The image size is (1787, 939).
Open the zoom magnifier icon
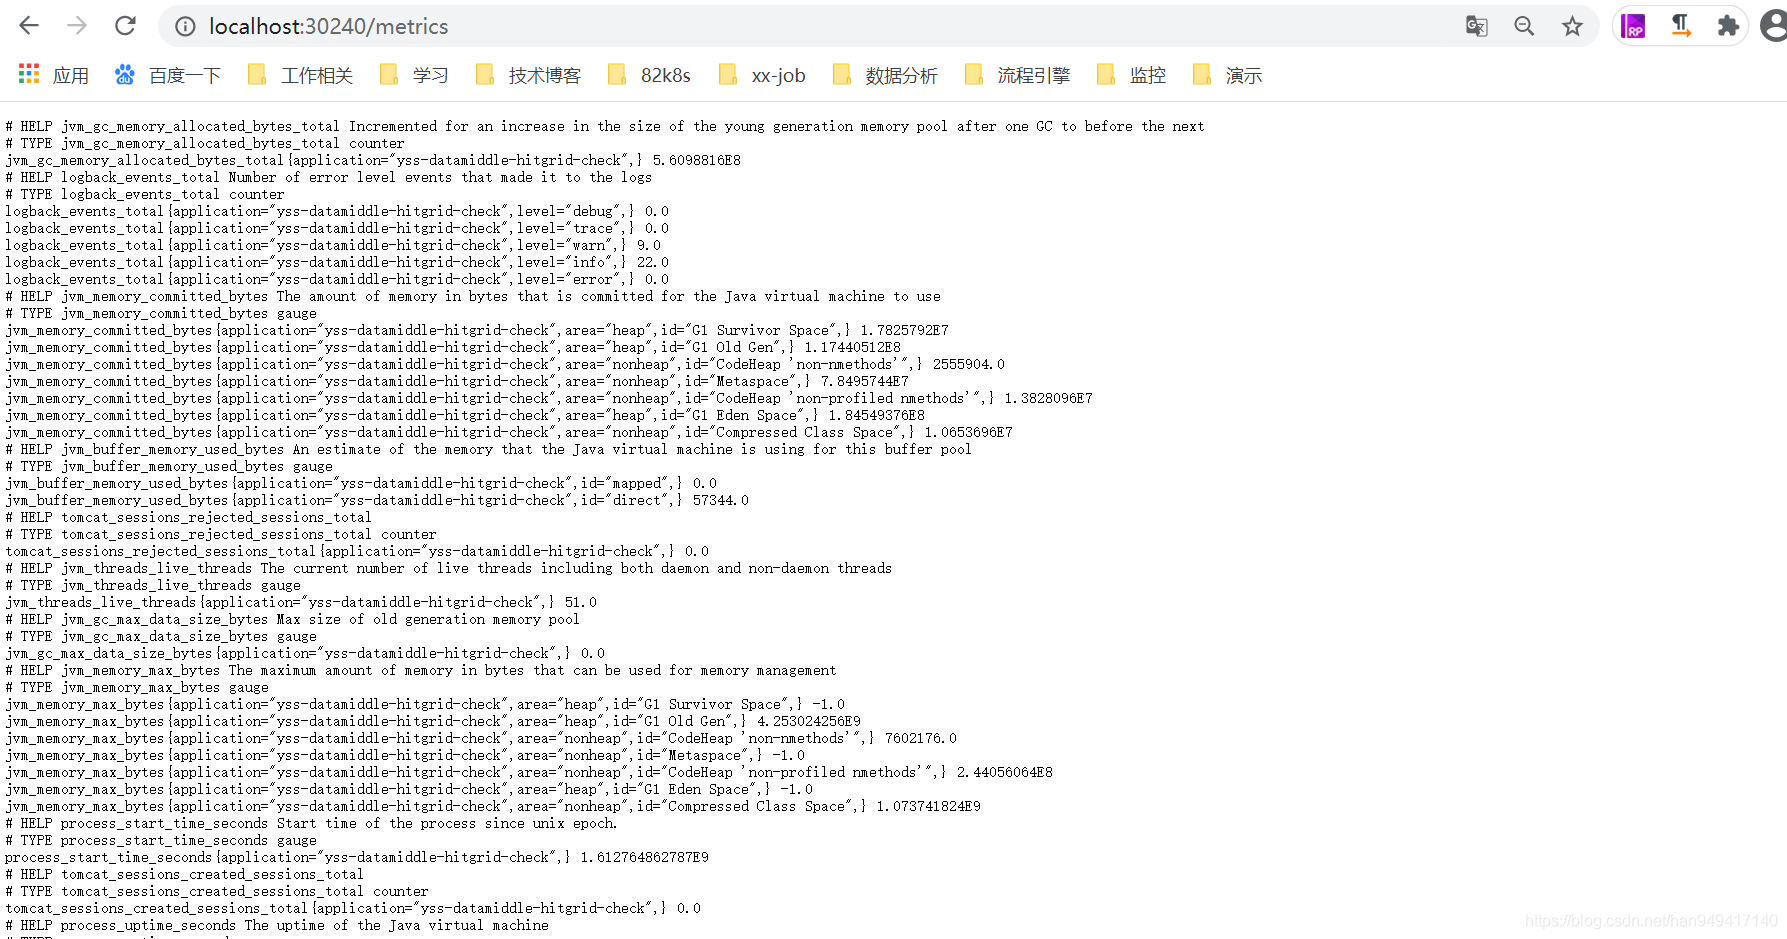1524,26
